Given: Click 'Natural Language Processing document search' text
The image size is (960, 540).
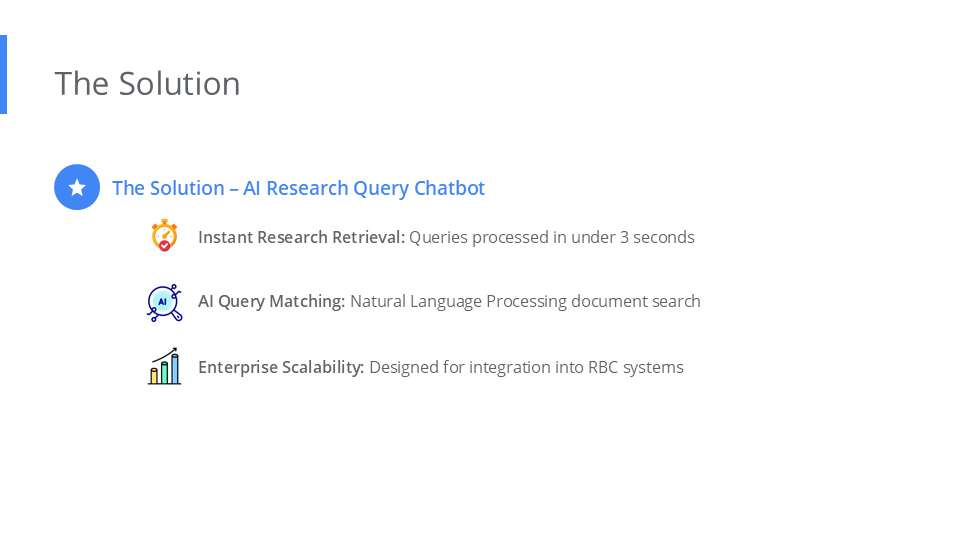Looking at the screenshot, I should [525, 301].
